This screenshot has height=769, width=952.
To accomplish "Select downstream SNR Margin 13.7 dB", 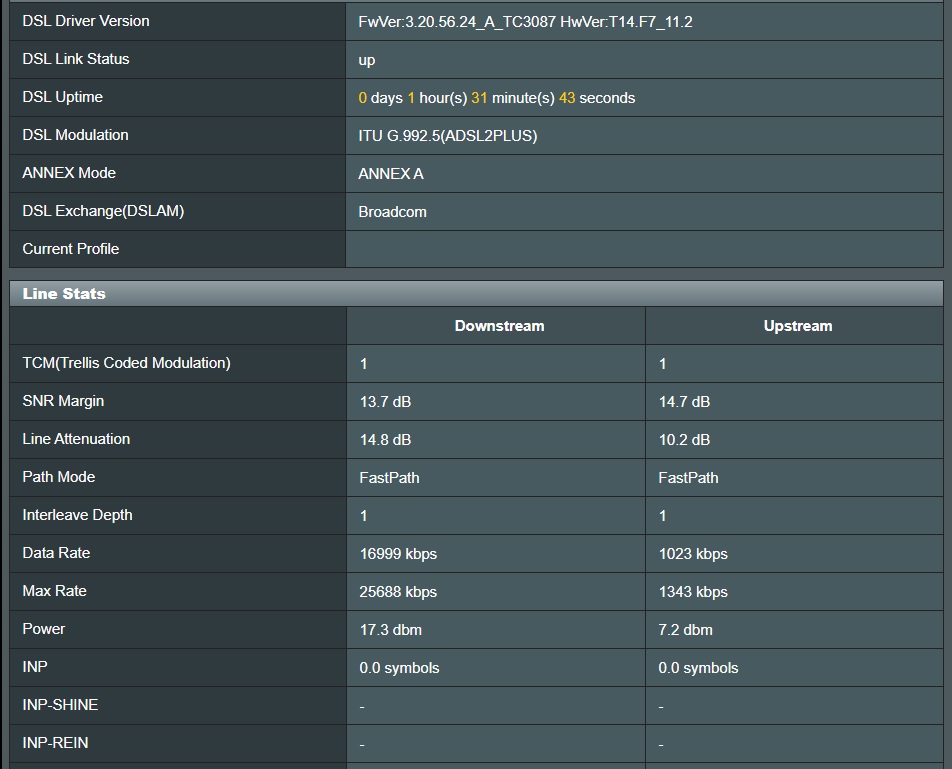I will pyautogui.click(x=386, y=402).
